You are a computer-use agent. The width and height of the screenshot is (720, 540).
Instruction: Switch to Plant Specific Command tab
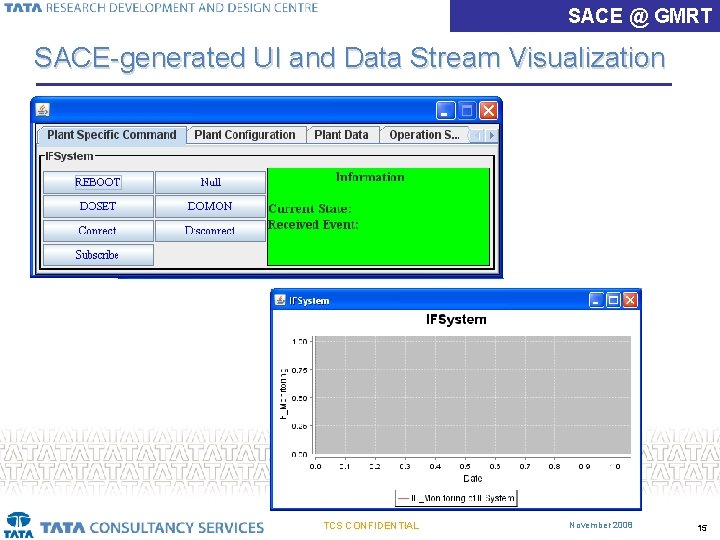pos(112,135)
